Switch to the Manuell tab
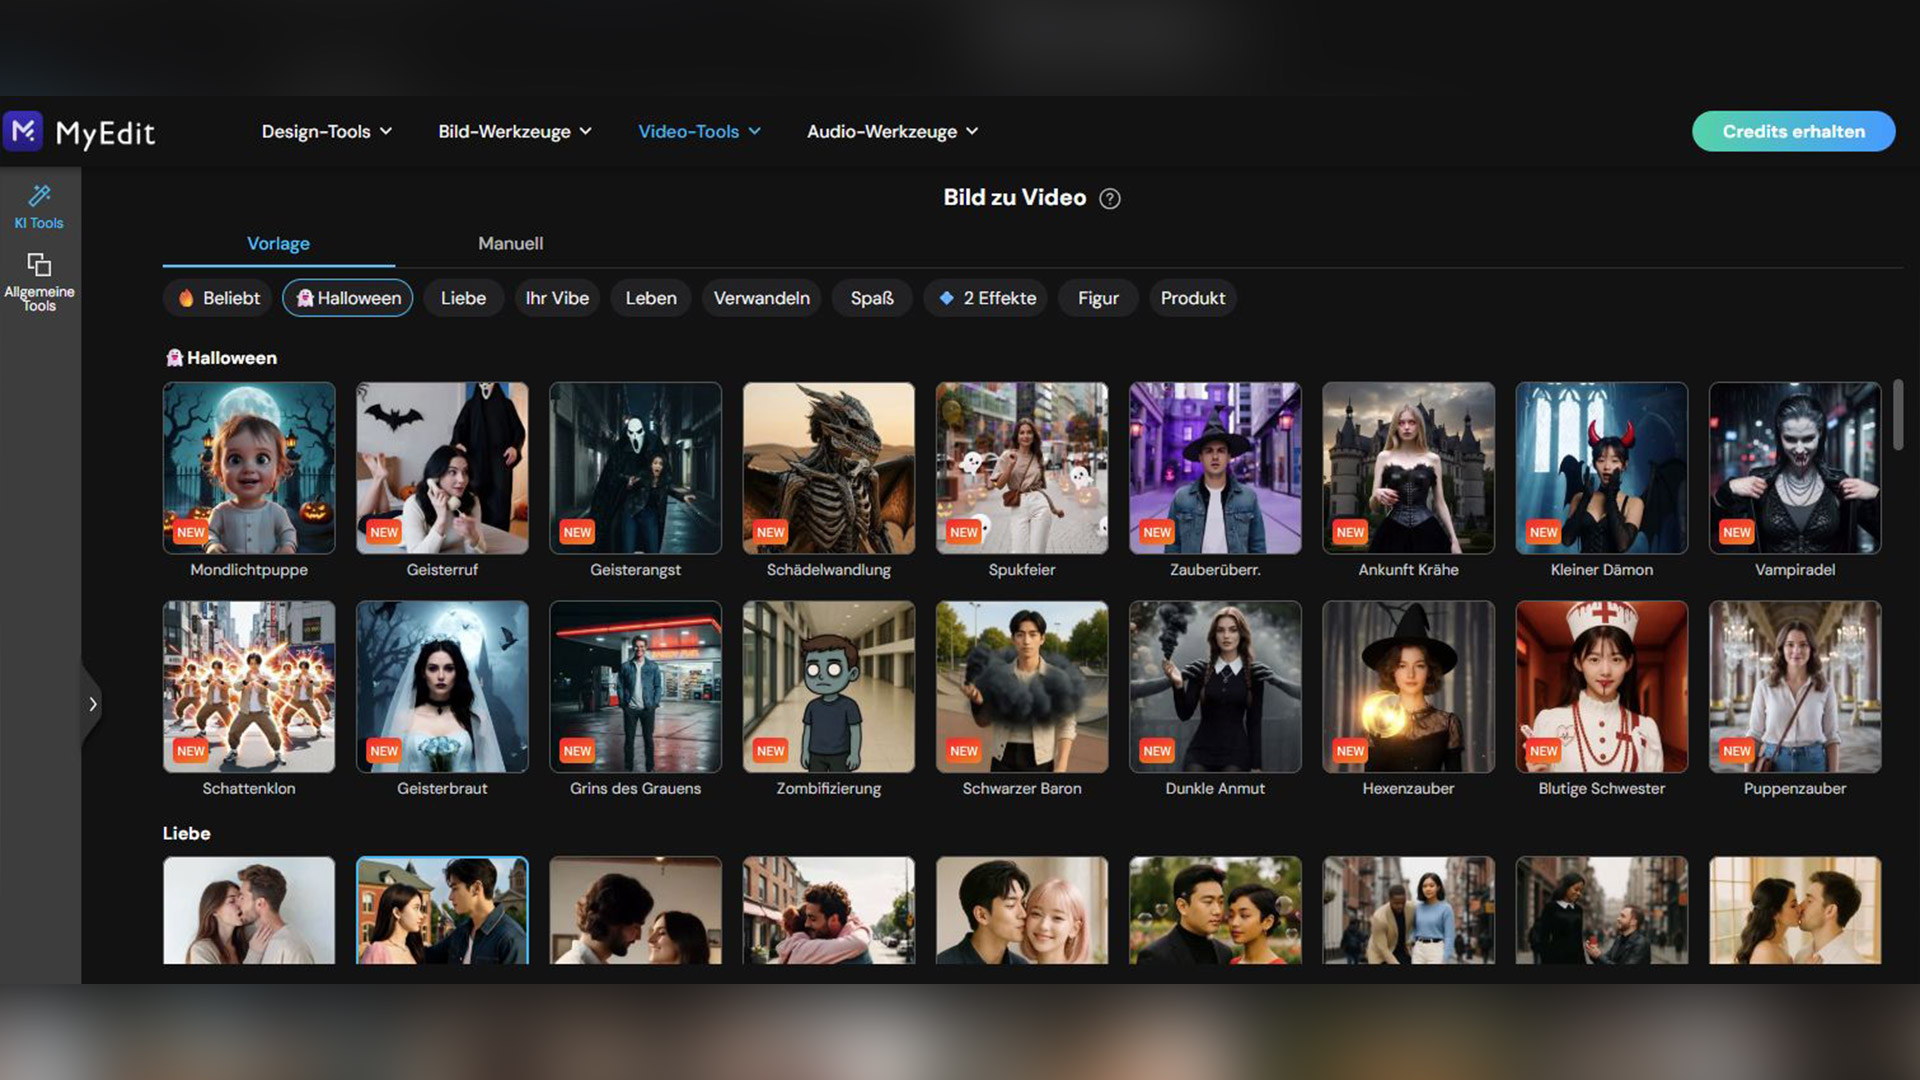This screenshot has width=1920, height=1080. tap(510, 243)
